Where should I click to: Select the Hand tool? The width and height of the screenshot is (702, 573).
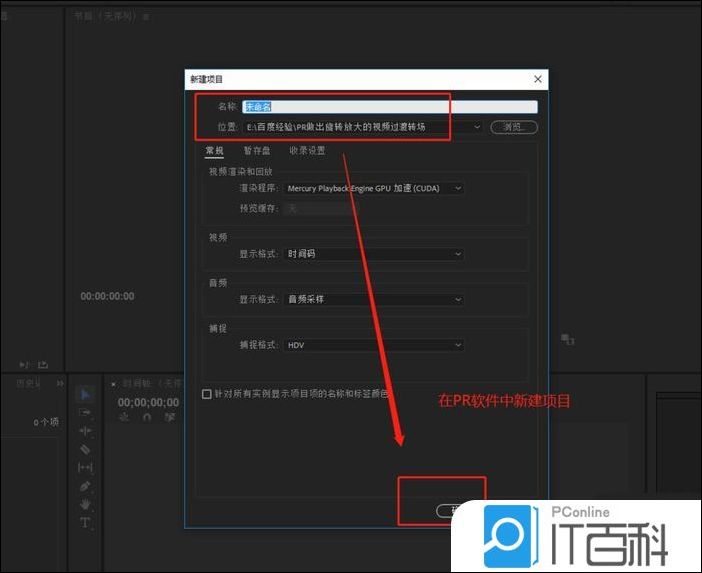pos(85,505)
